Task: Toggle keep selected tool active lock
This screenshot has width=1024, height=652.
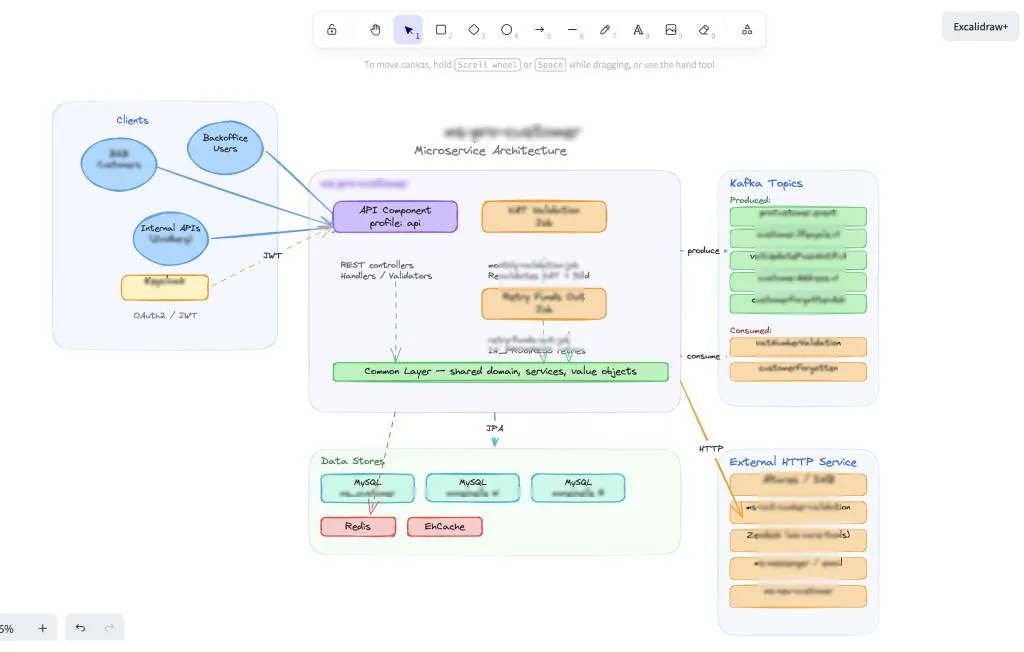Action: coord(332,29)
